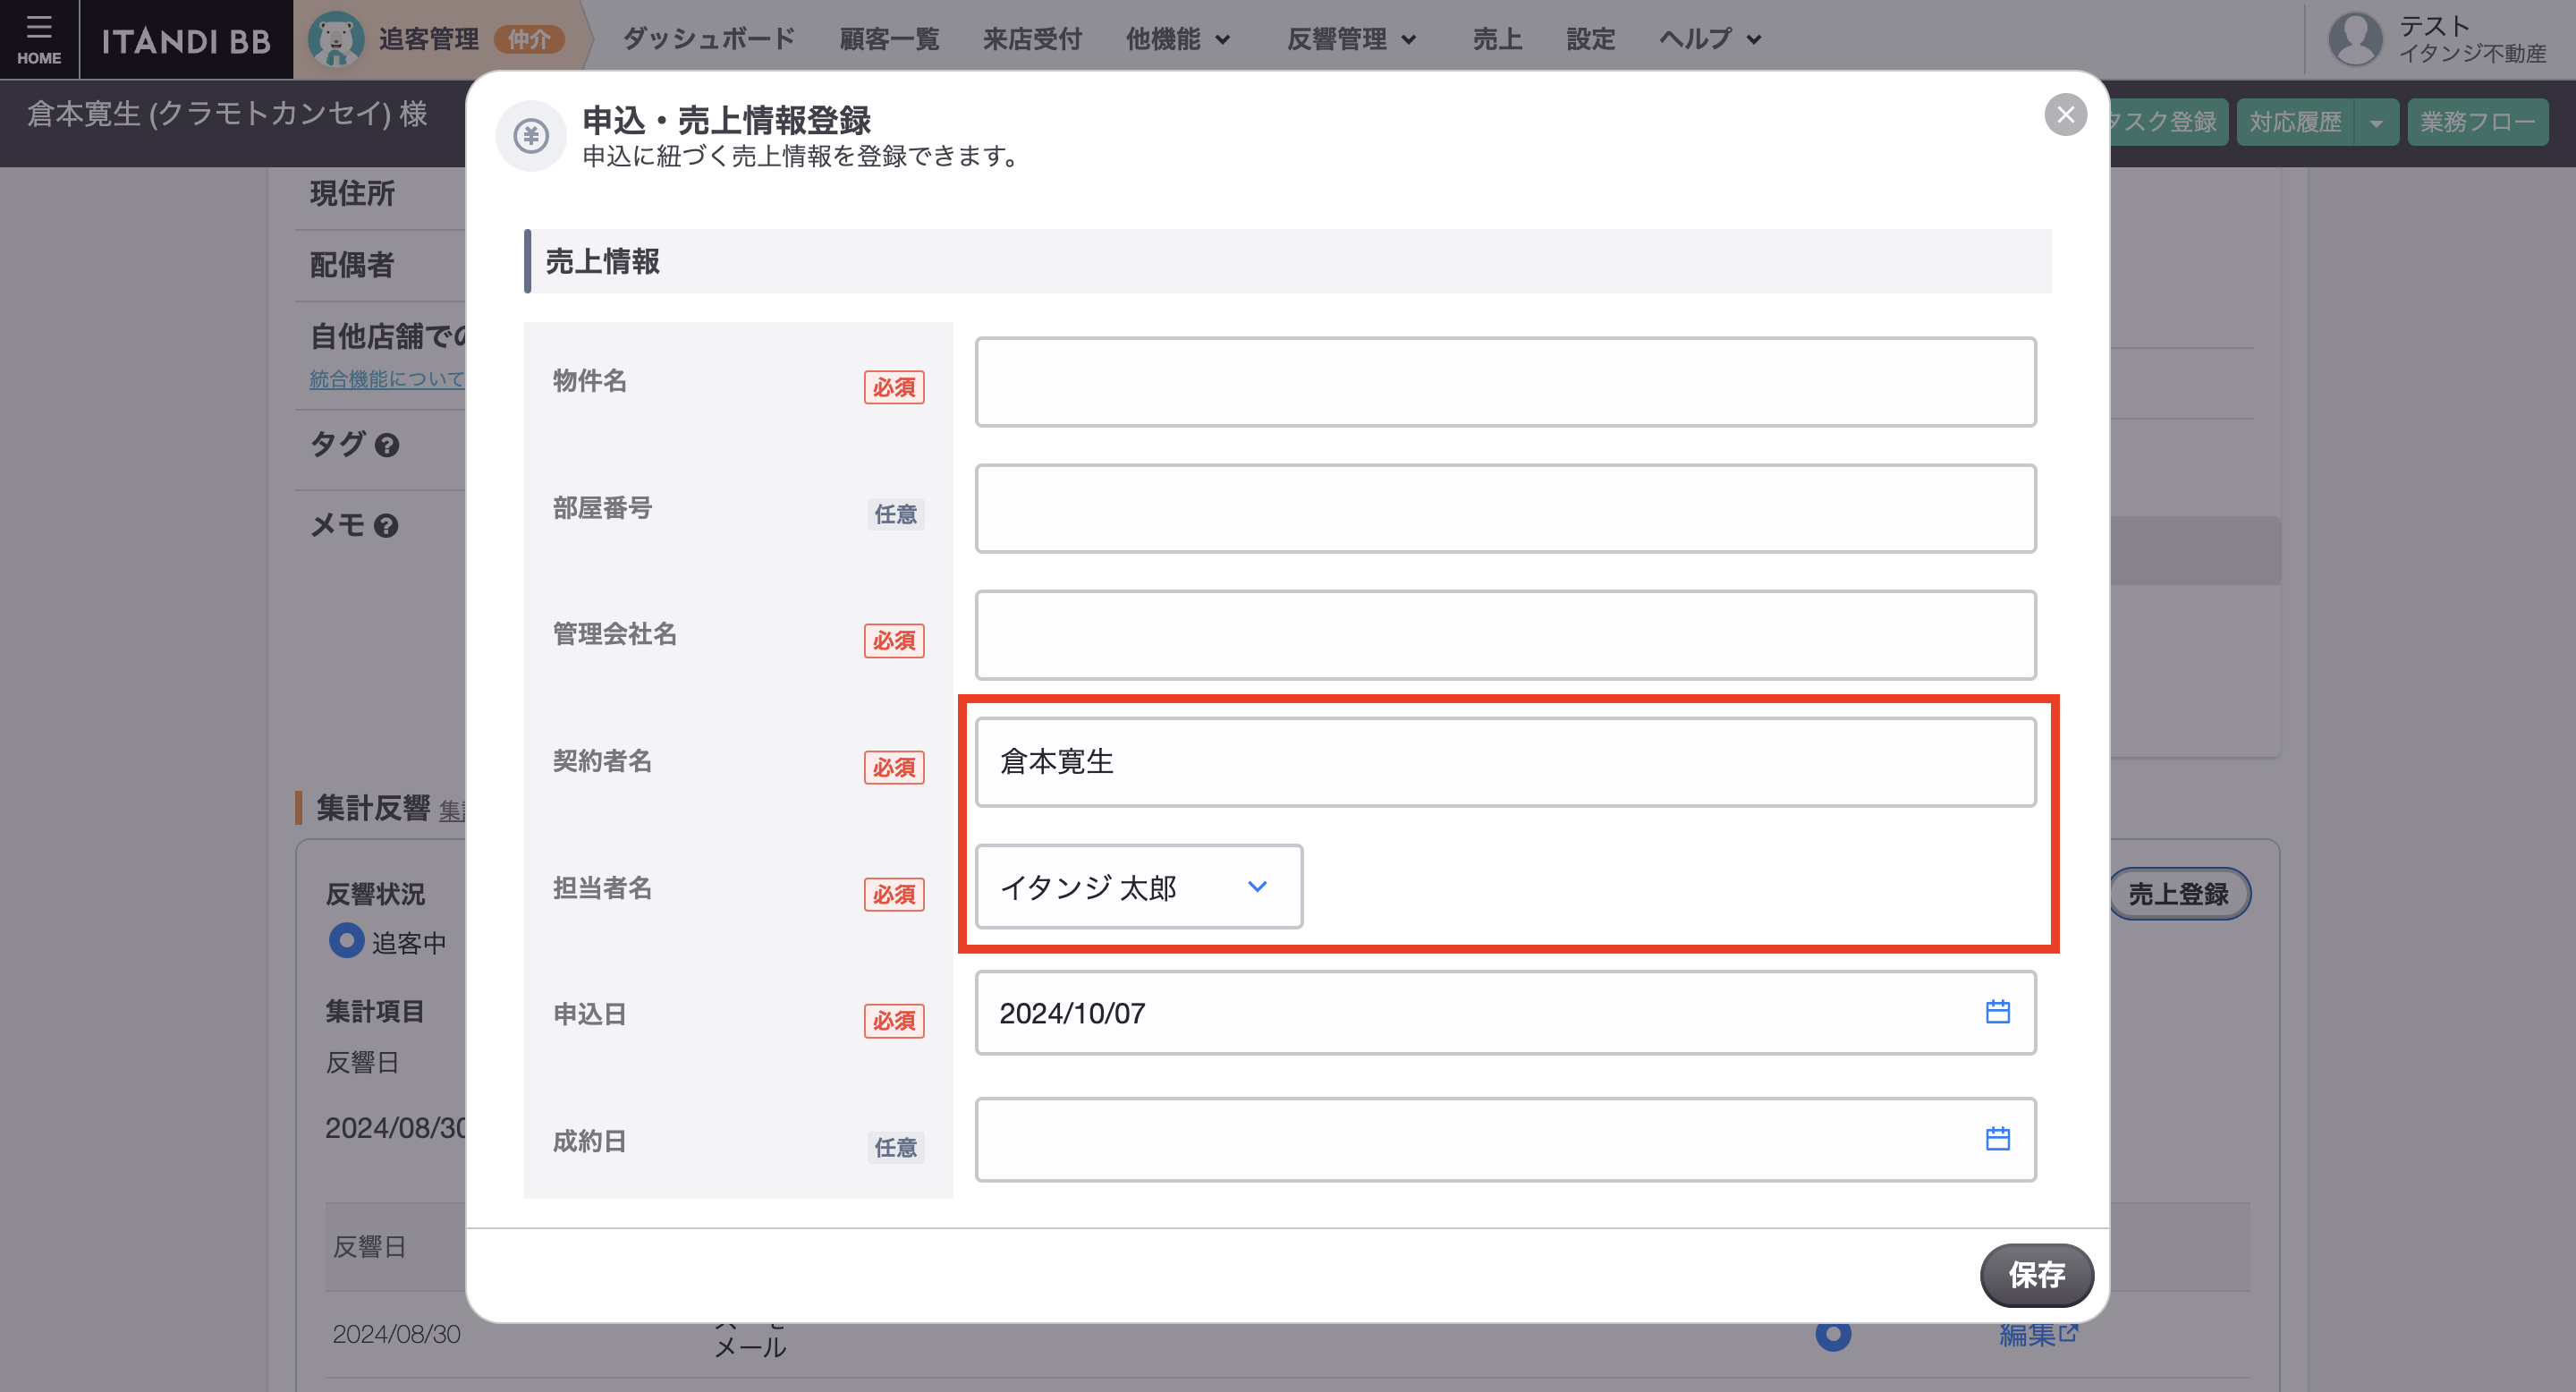The image size is (2576, 1392).
Task: Open 設定 in the top navigation
Action: click(x=1590, y=40)
